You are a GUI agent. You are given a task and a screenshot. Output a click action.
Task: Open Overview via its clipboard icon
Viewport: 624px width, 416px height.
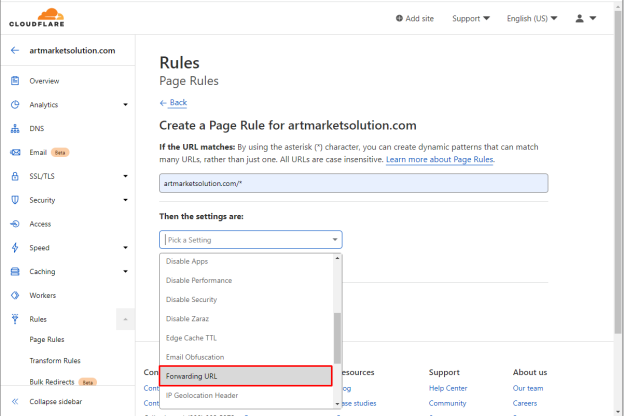15,81
